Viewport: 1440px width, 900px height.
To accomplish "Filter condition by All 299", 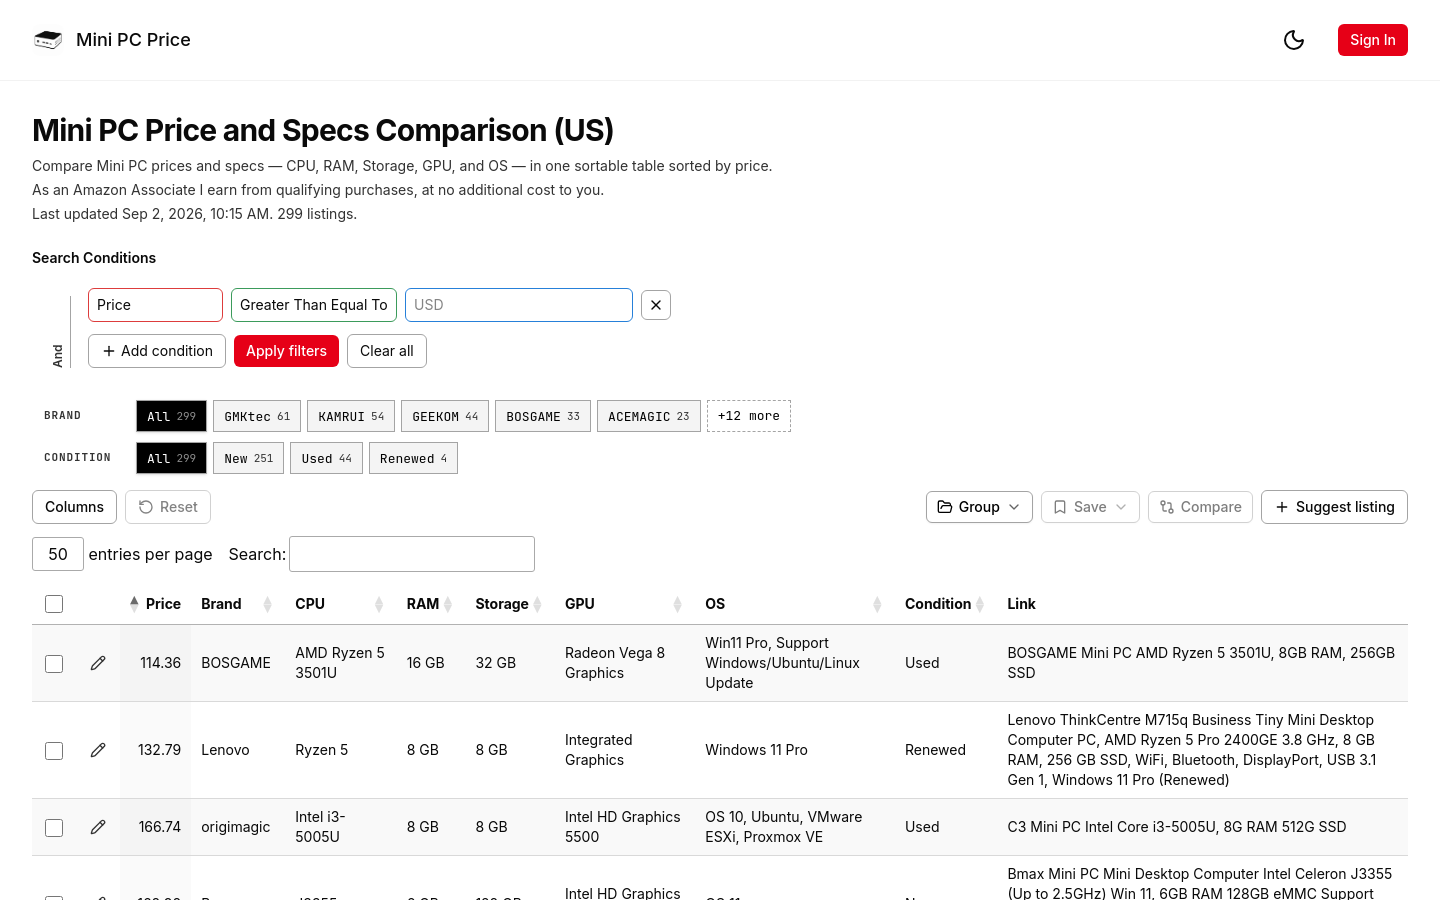I will click(171, 458).
